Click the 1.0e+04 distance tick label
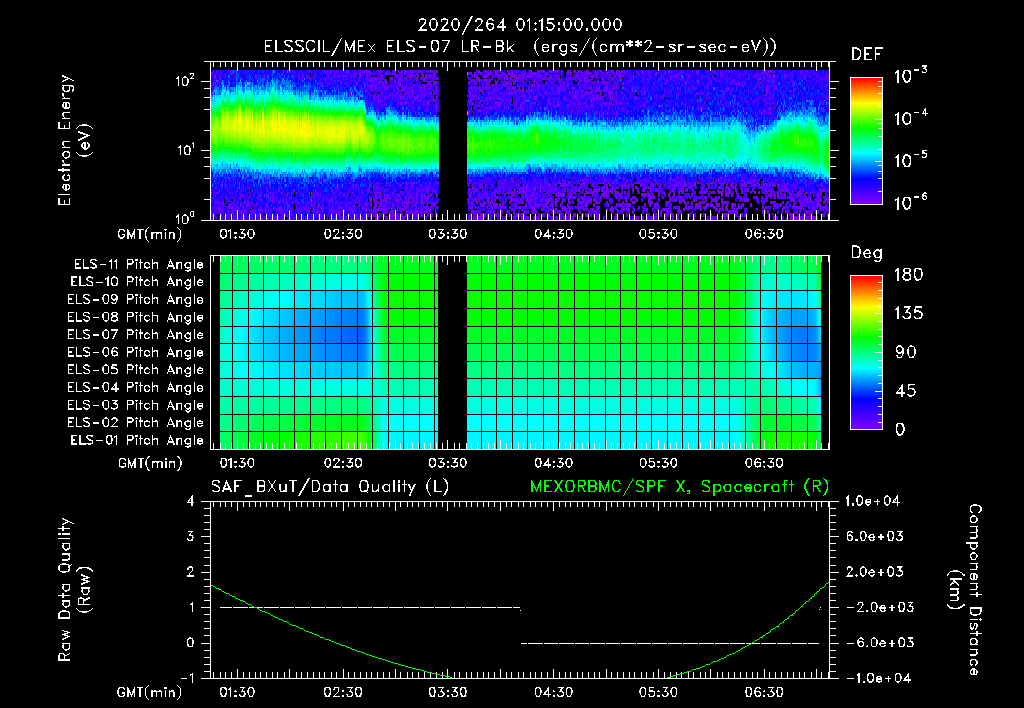The image size is (1024, 708). (x=872, y=501)
